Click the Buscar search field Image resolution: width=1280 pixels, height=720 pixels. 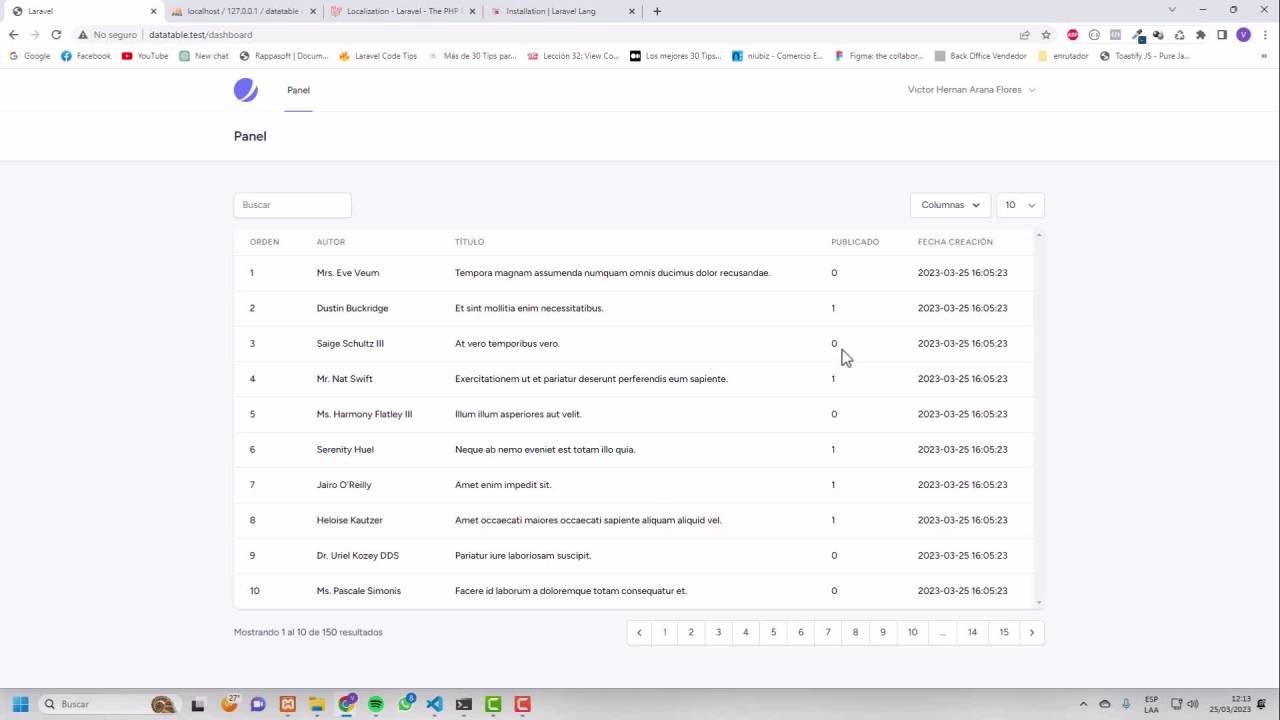pyautogui.click(x=292, y=205)
